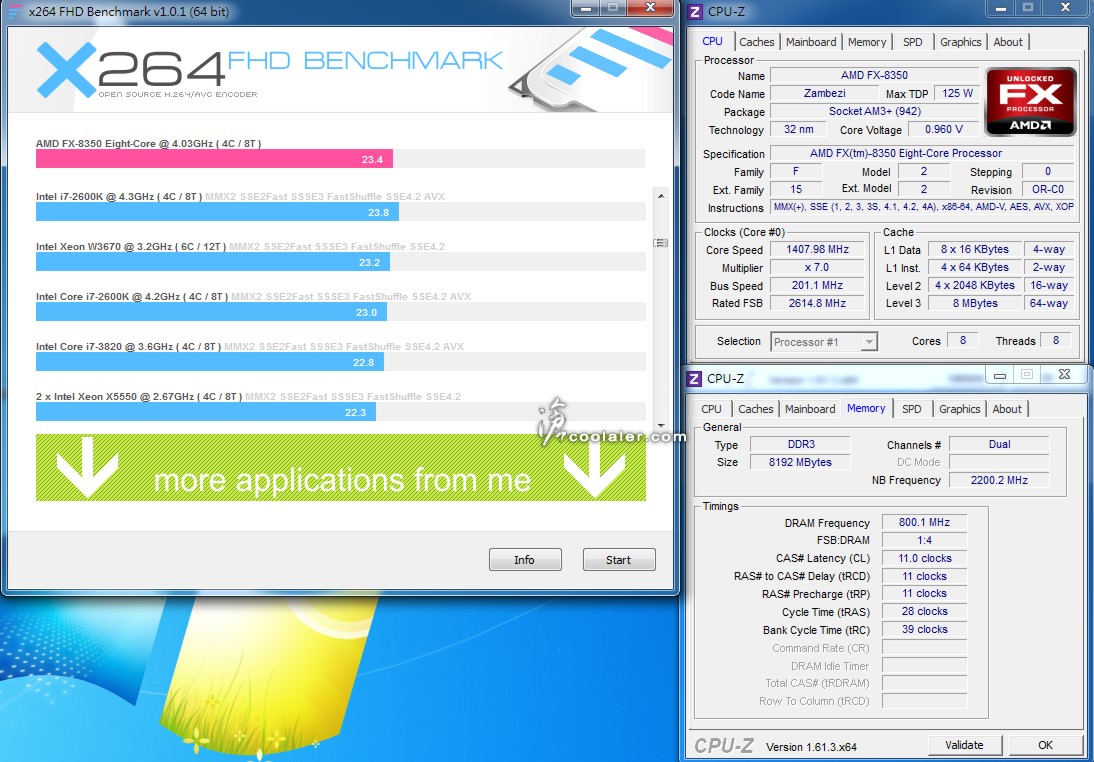Click the scroll-up arrow in benchmark results list
The image size is (1094, 762).
coord(661,196)
